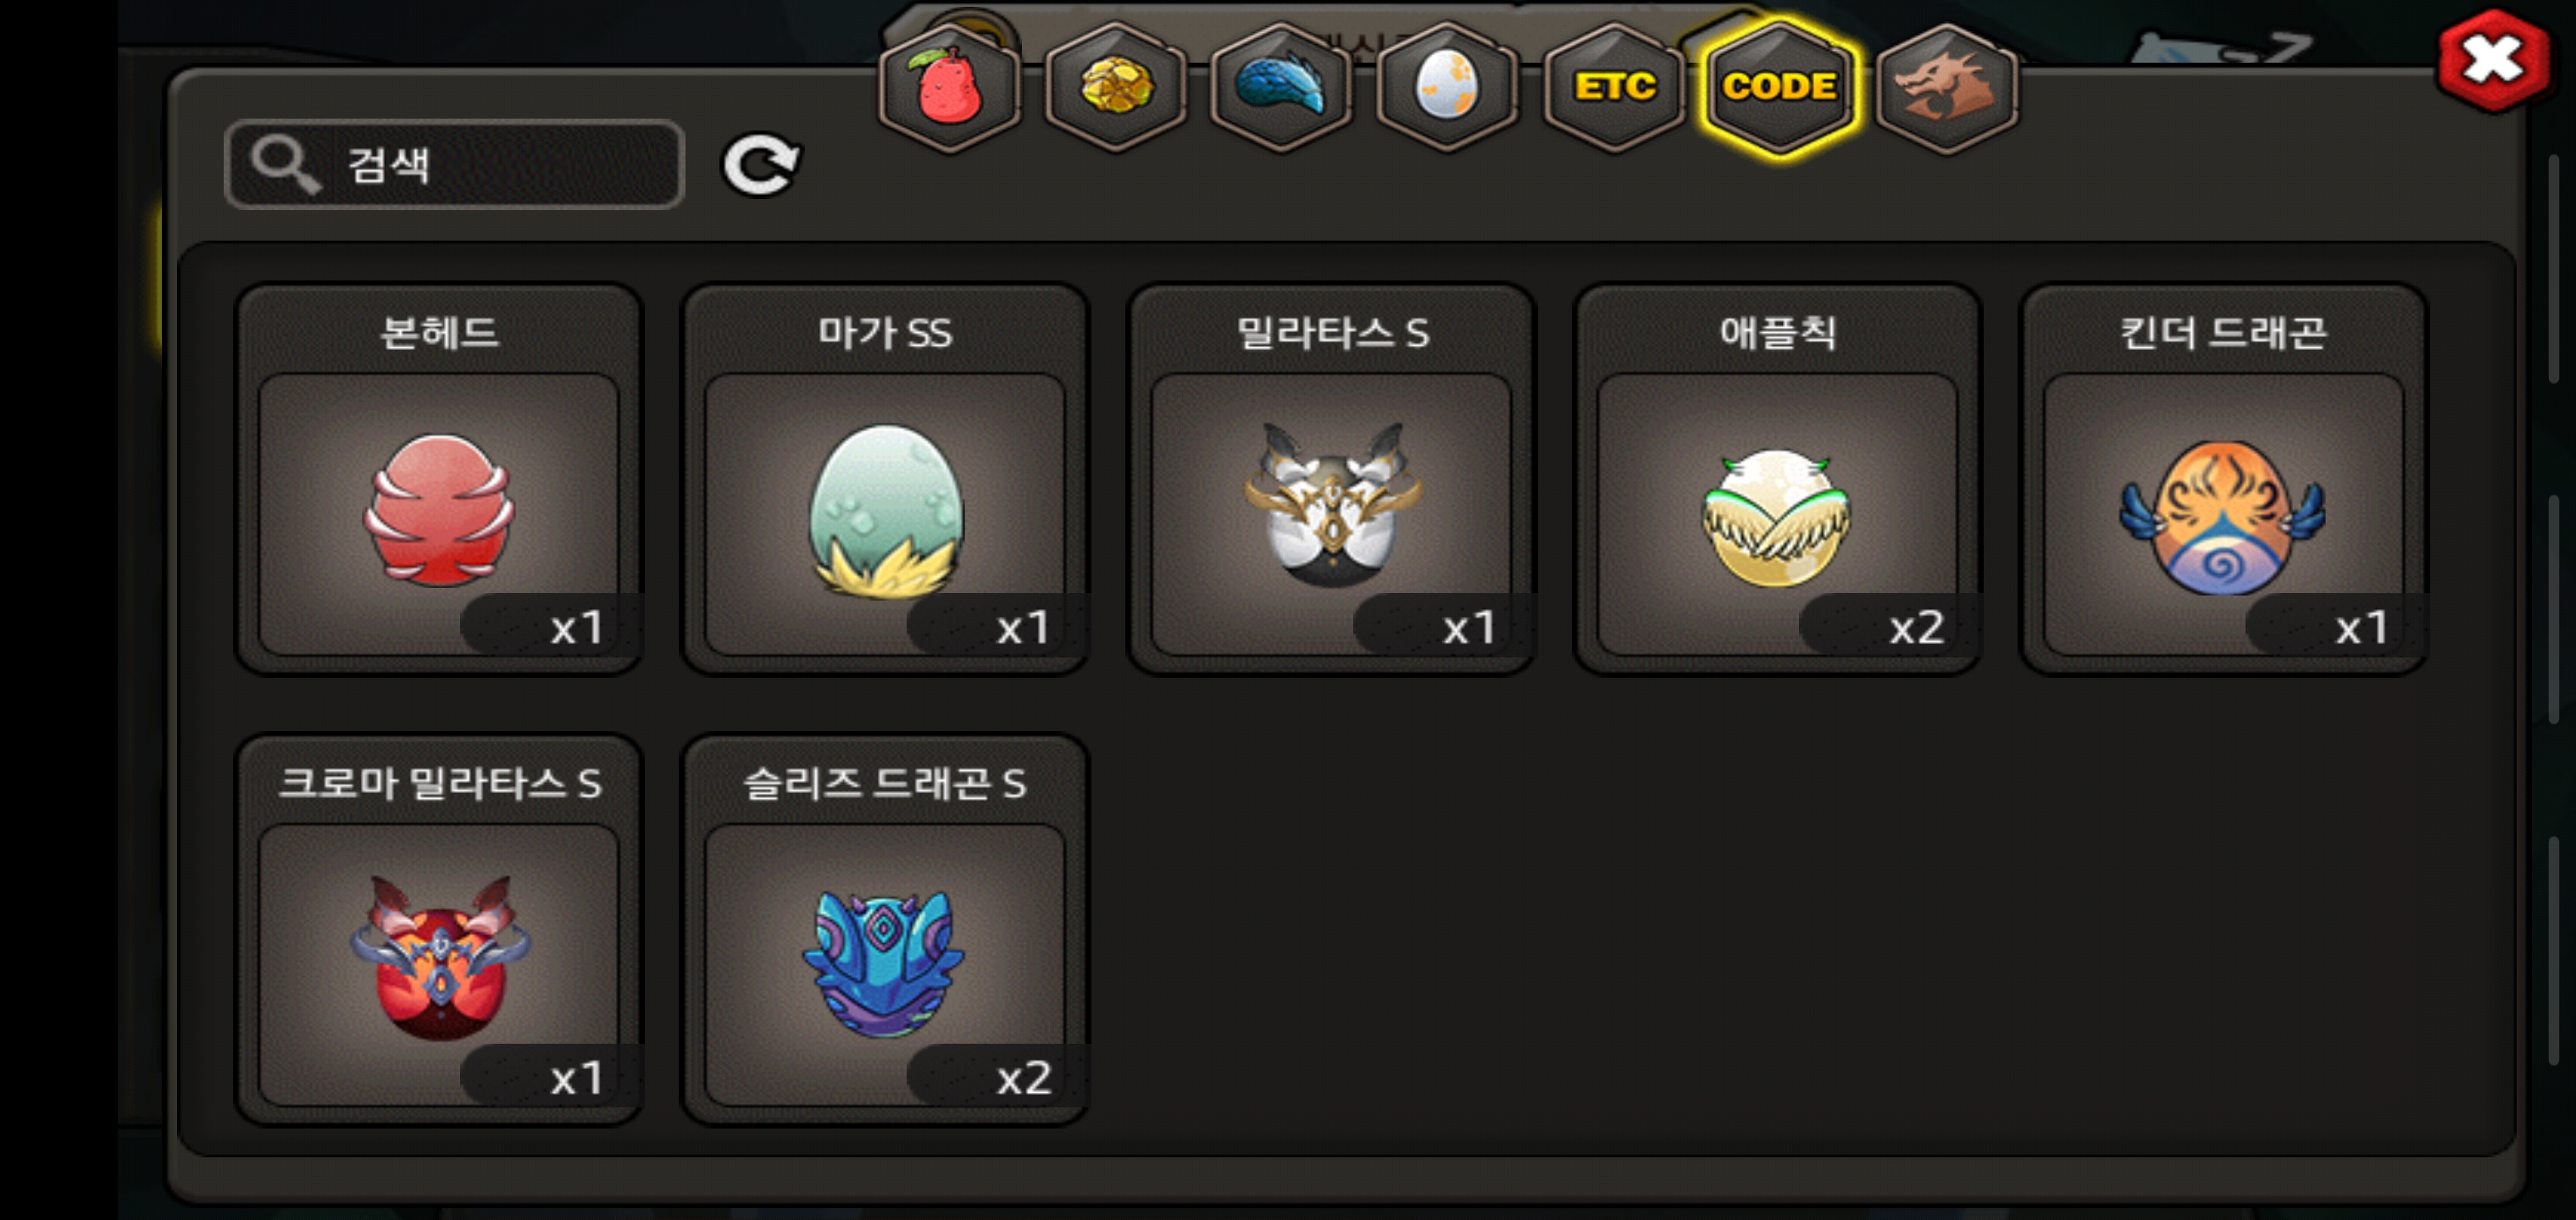The image size is (2576, 1220).
Task: Click the x2 count on 애플칙
Action: point(1915,628)
